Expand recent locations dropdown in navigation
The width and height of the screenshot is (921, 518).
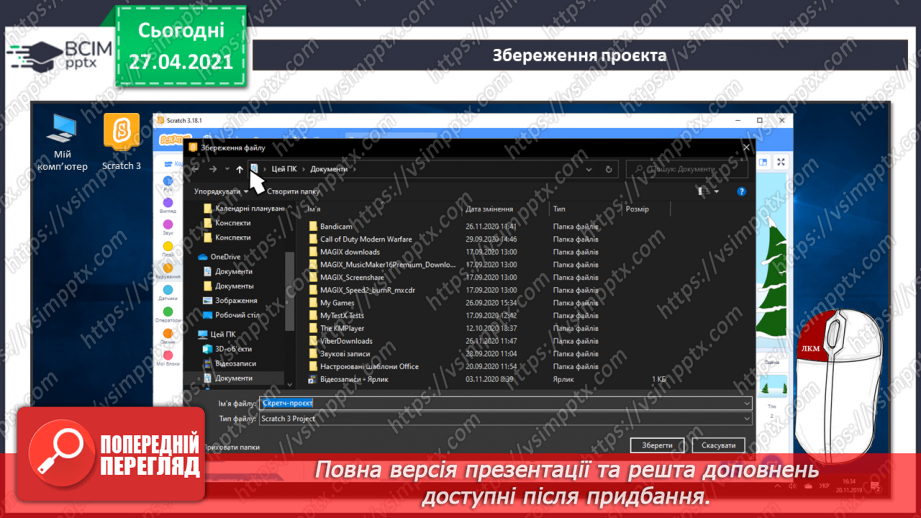(227, 169)
